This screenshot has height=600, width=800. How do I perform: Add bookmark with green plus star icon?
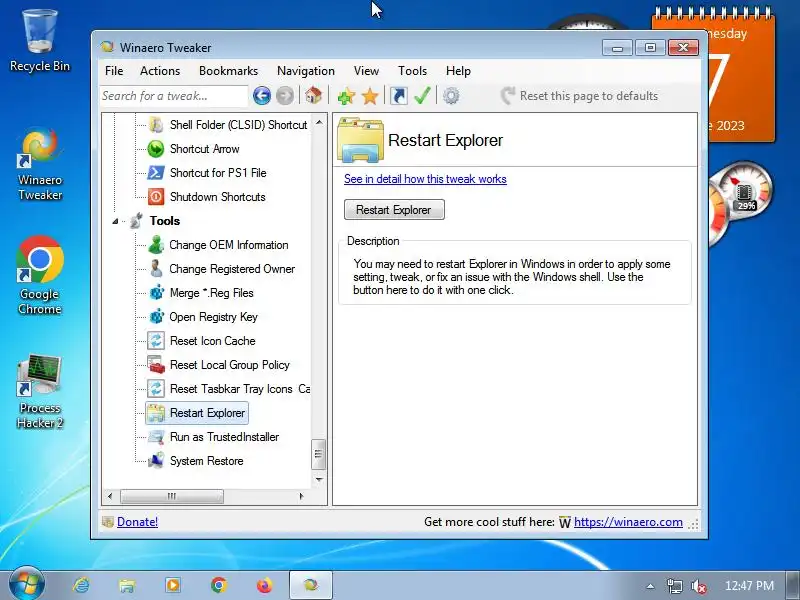point(346,95)
